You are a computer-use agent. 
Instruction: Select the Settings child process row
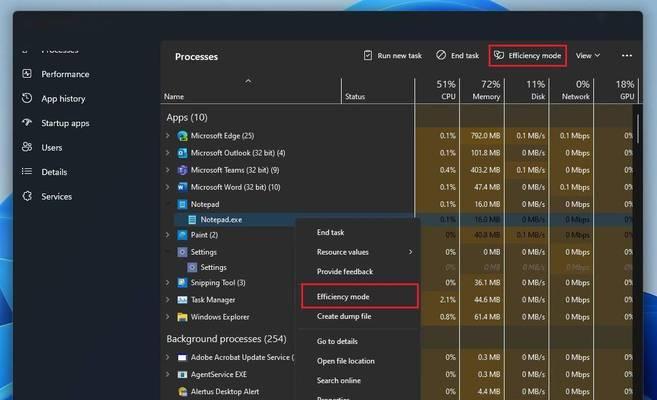point(213,267)
